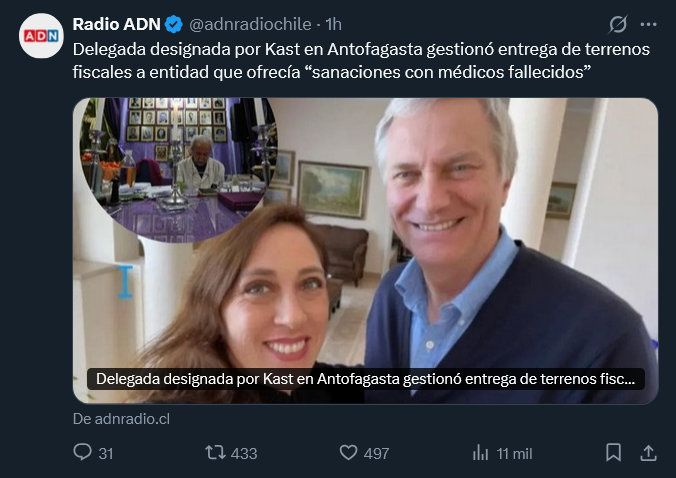
Task: Open the Grok explain-post icon
Action: [x=618, y=24]
